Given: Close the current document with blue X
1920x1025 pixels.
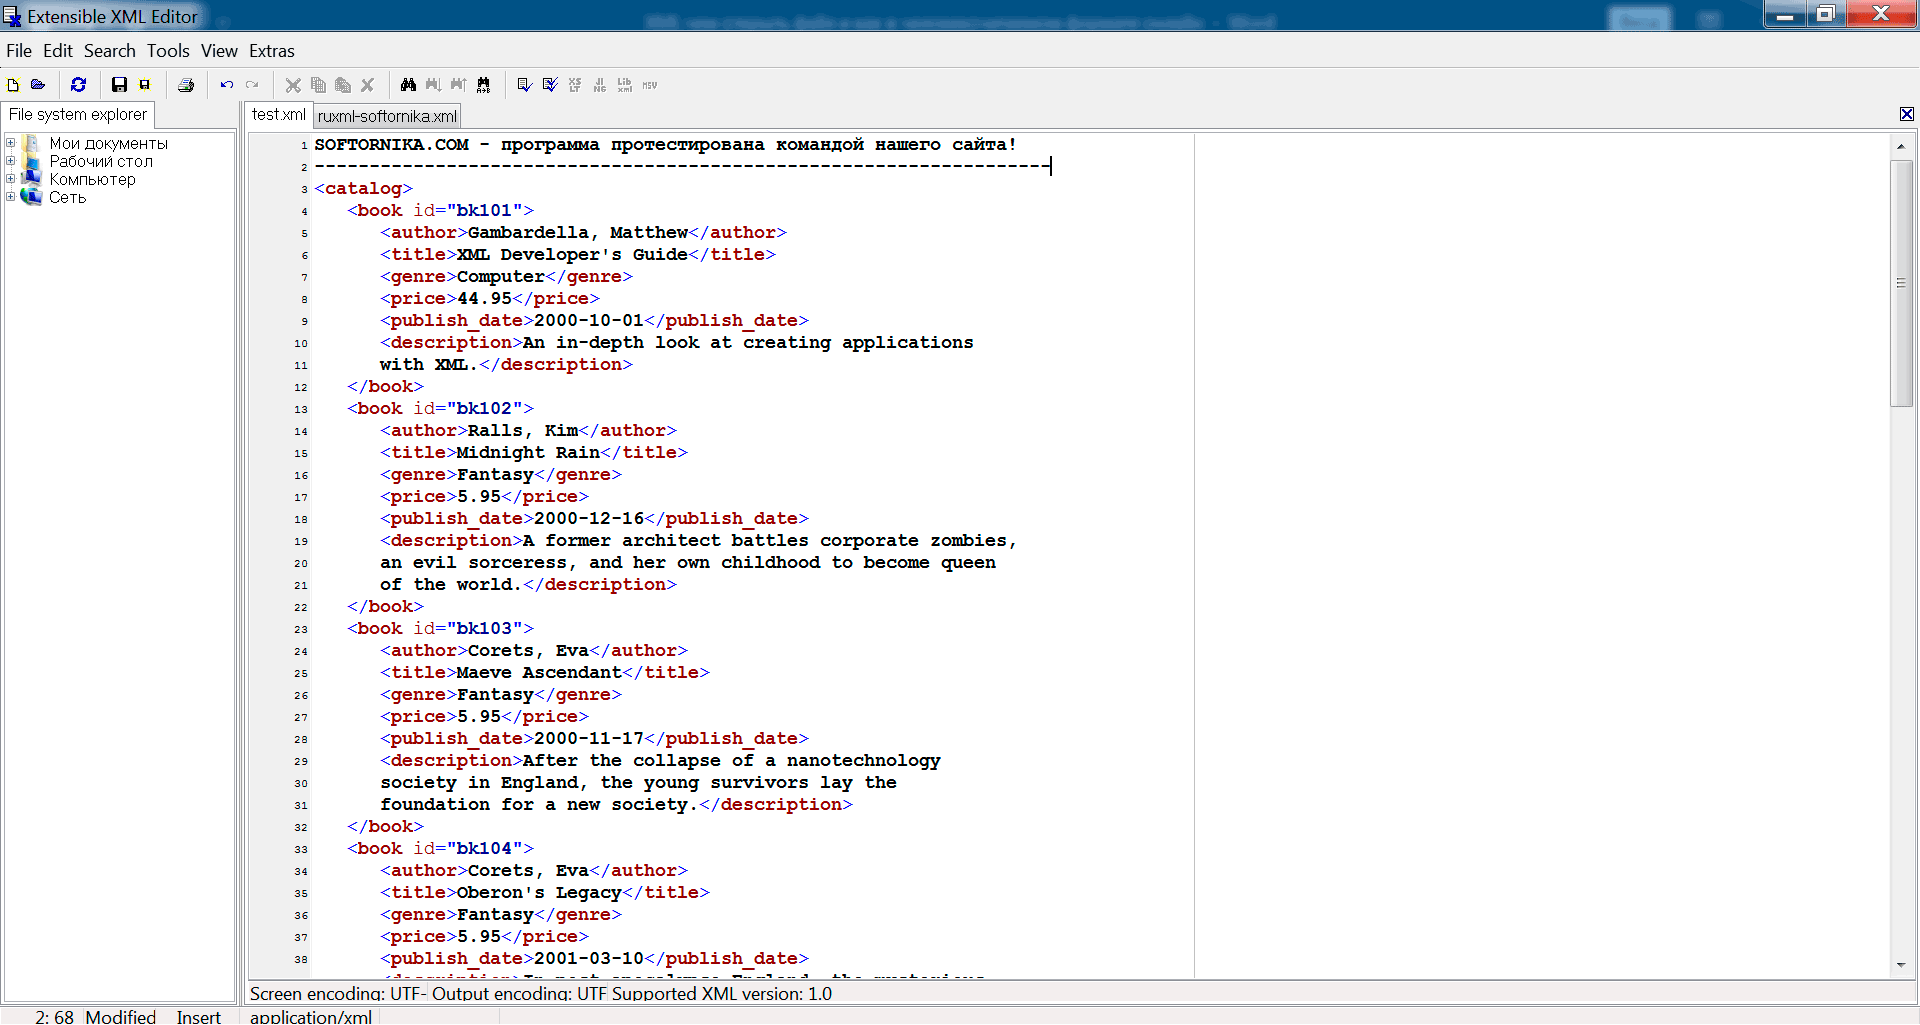Looking at the screenshot, I should 1906,115.
